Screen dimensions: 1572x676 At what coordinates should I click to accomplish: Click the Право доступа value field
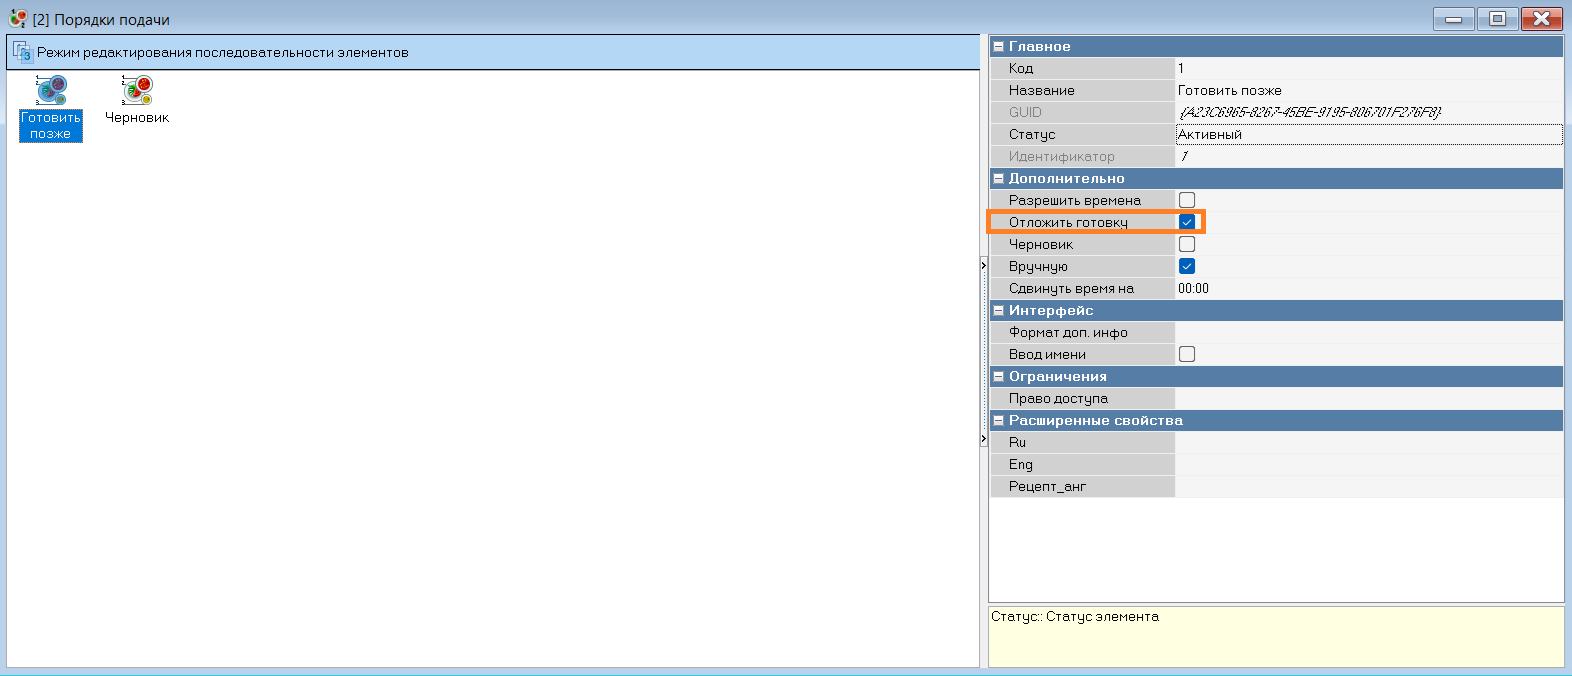pyautogui.click(x=1368, y=398)
